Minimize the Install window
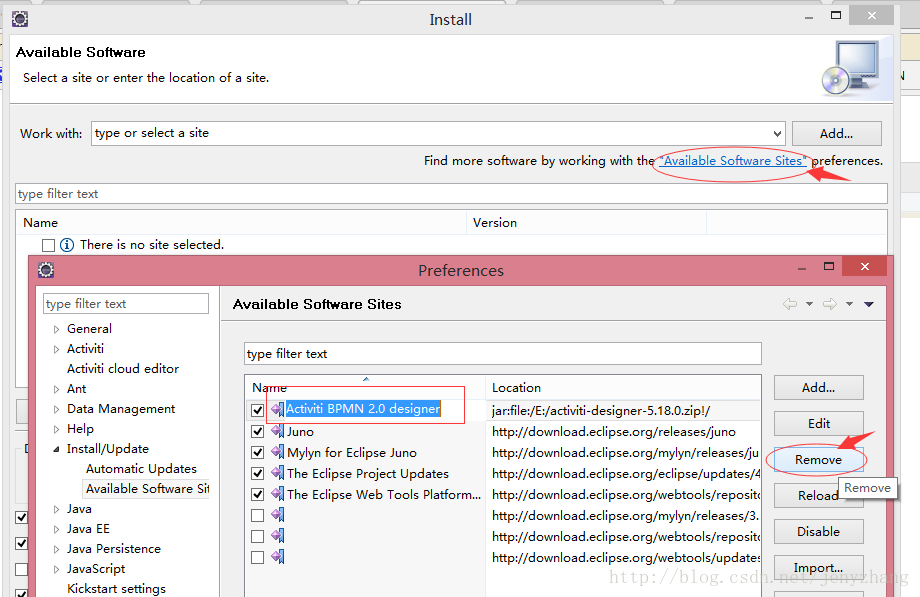The width and height of the screenshot is (920, 597). tap(809, 17)
